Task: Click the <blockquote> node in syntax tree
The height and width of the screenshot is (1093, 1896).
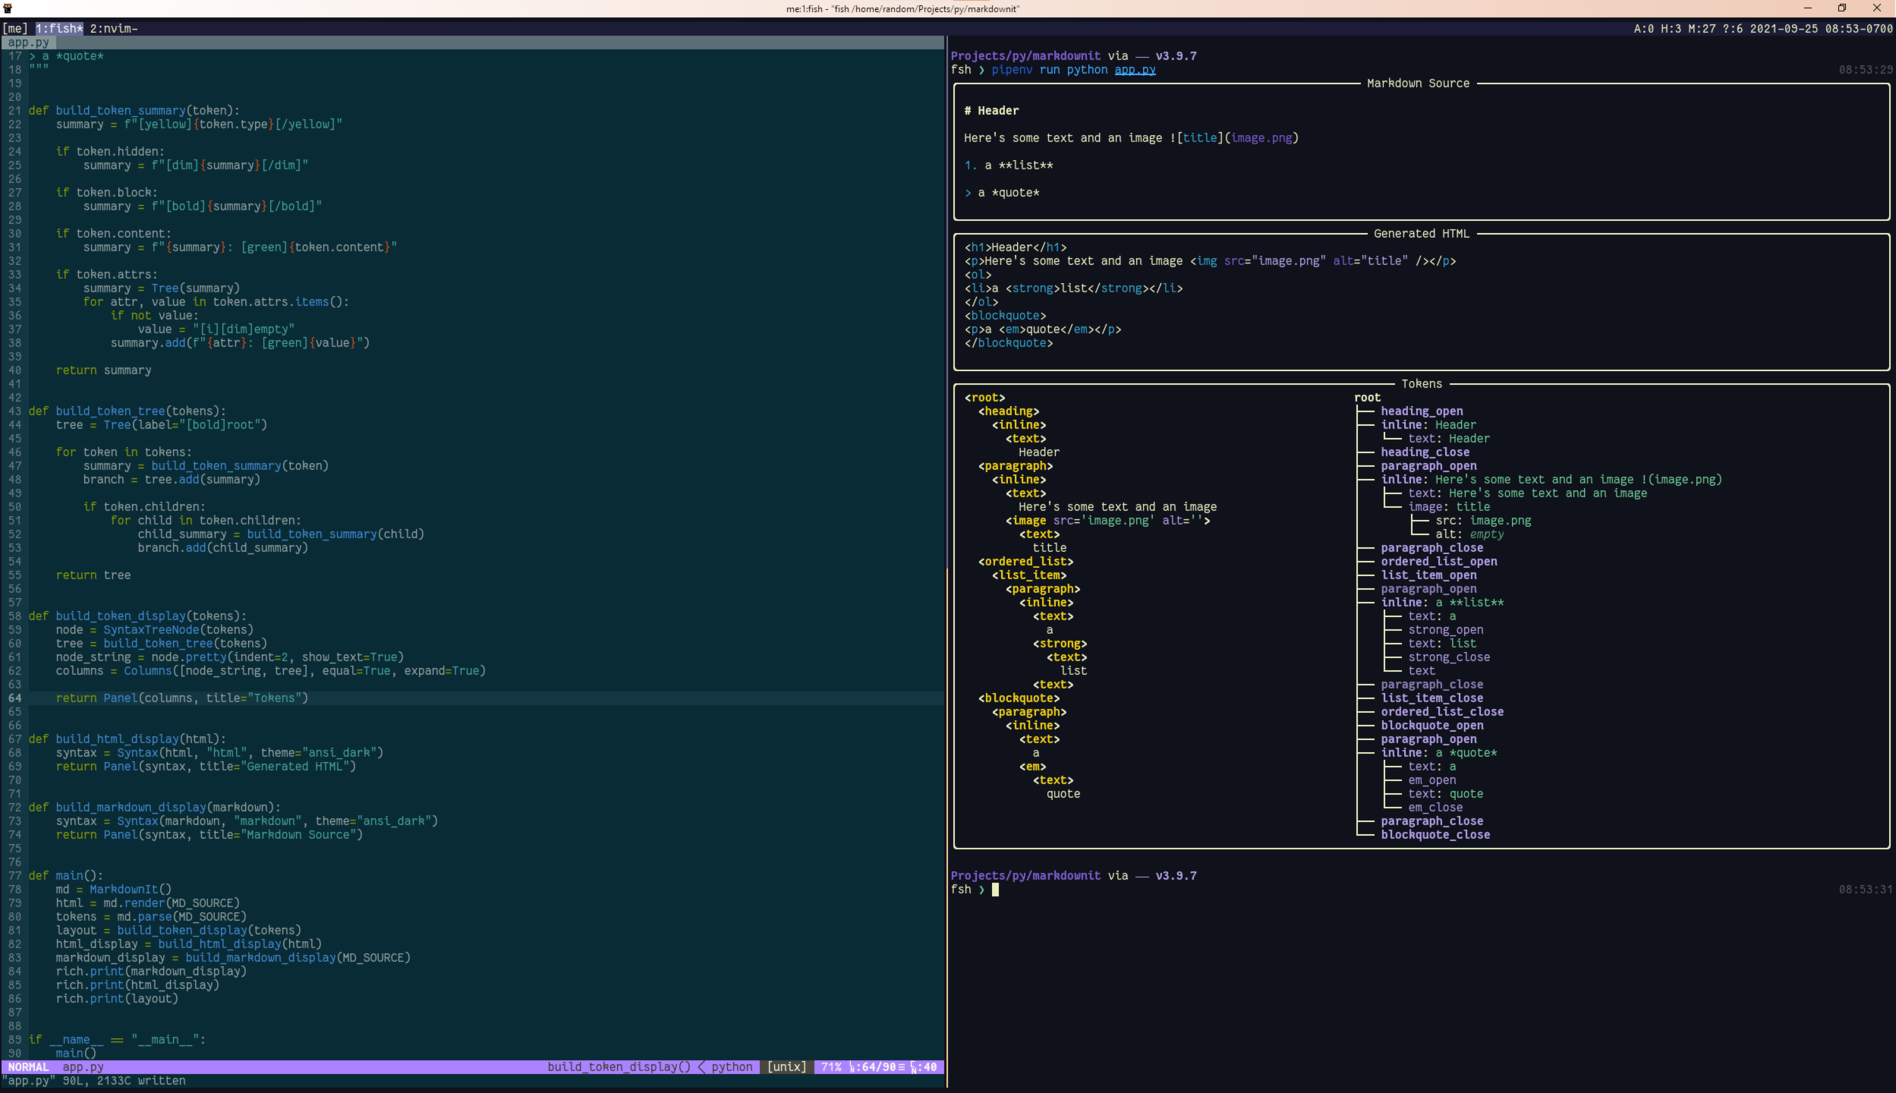Action: pyautogui.click(x=1019, y=698)
